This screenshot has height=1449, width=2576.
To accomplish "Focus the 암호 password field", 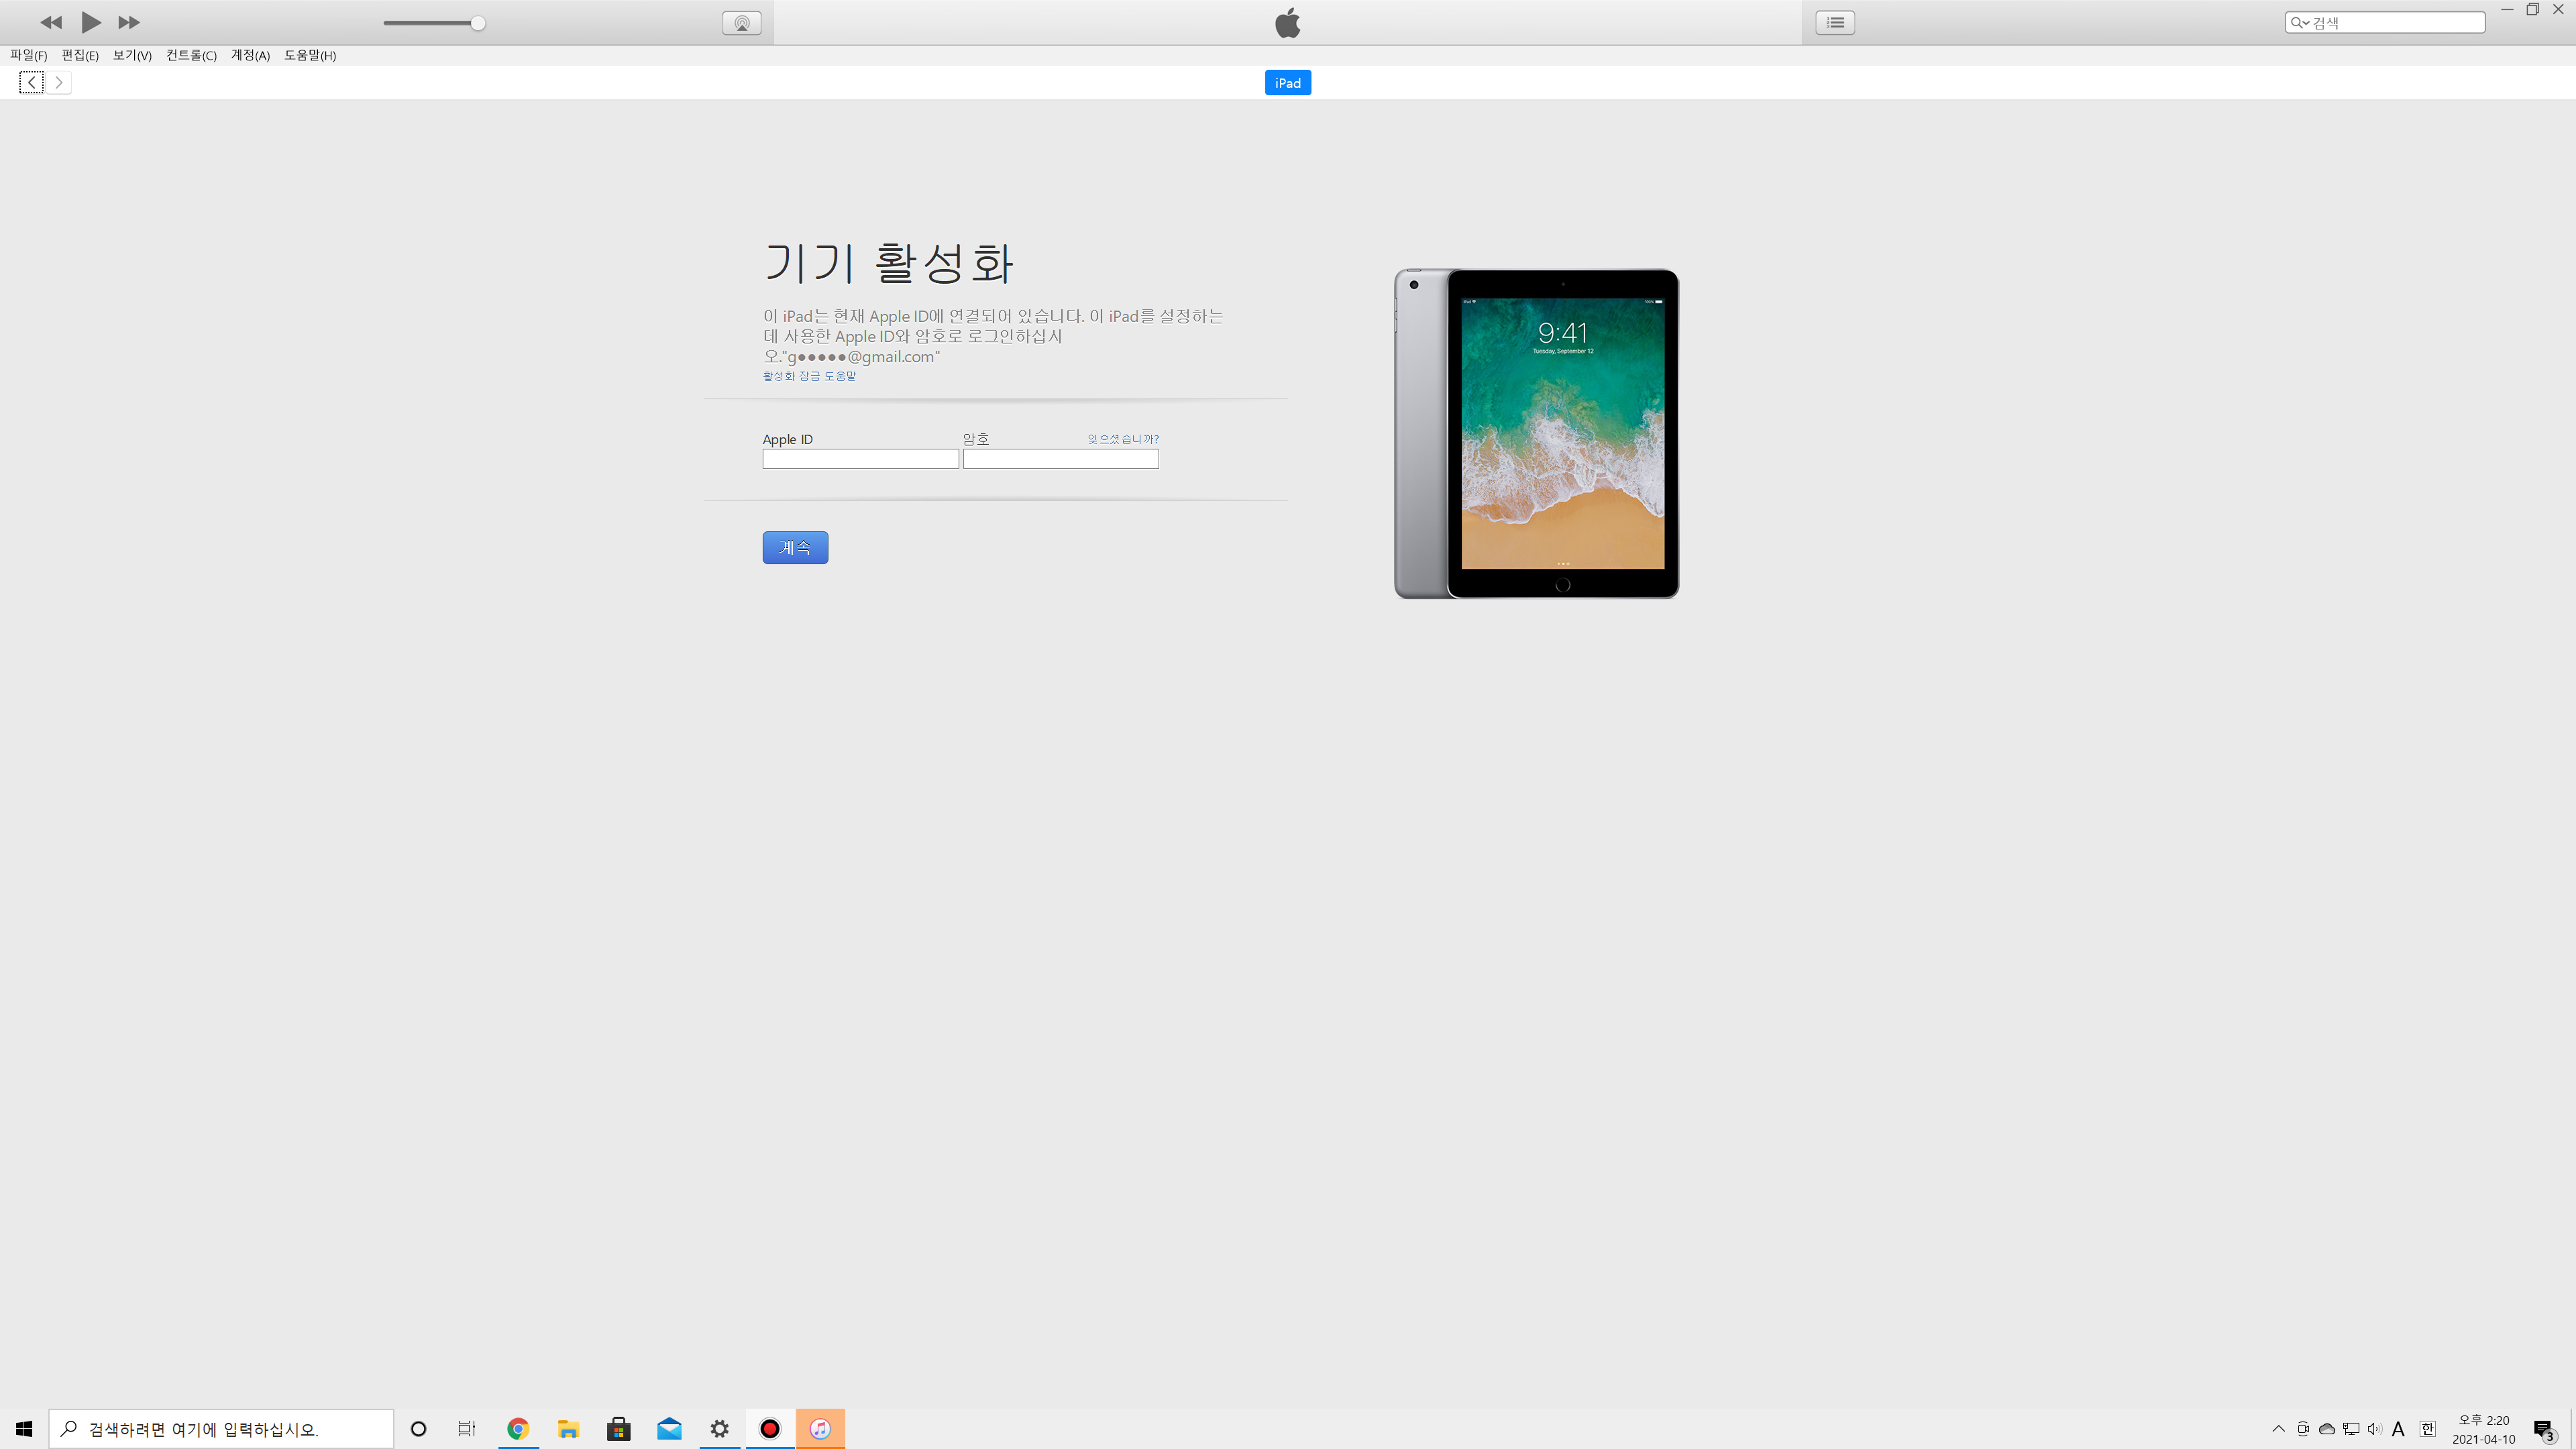I will [x=1060, y=459].
